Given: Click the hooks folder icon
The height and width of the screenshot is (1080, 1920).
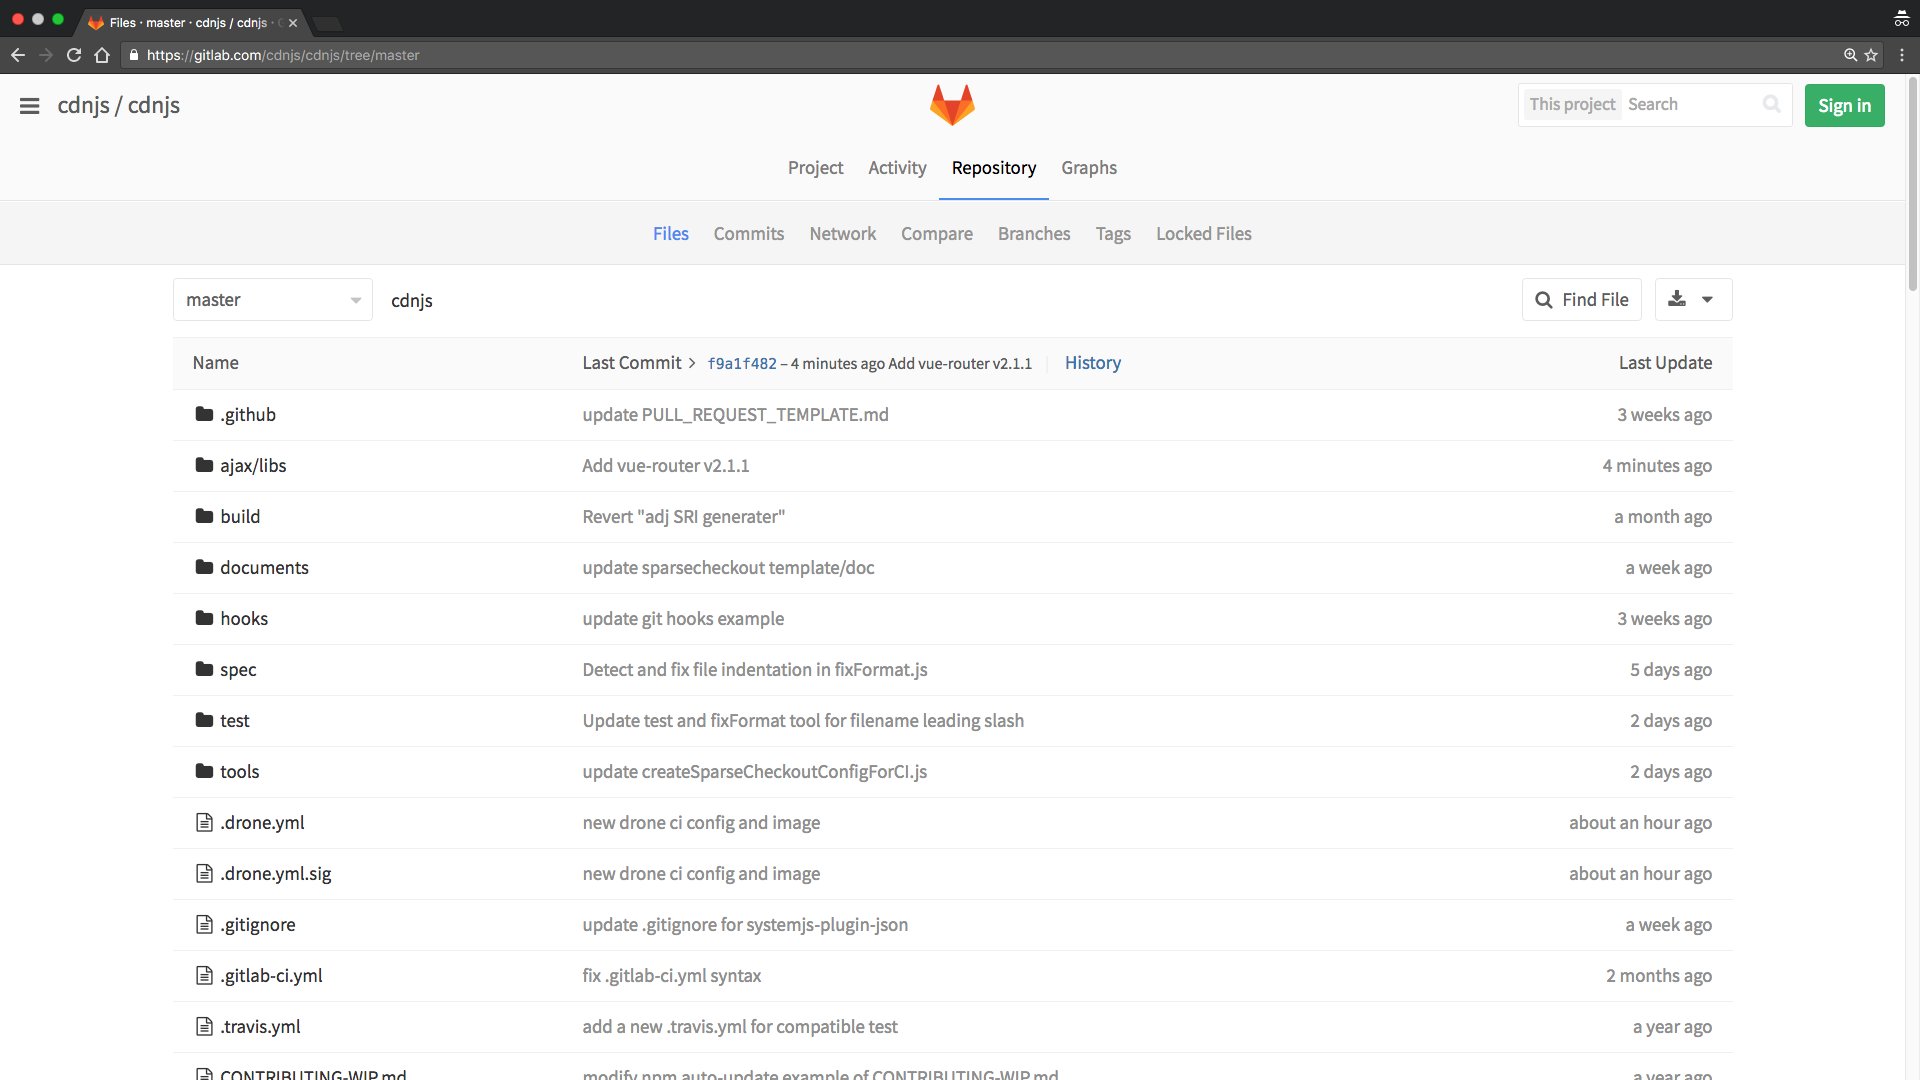Looking at the screenshot, I should tap(204, 618).
